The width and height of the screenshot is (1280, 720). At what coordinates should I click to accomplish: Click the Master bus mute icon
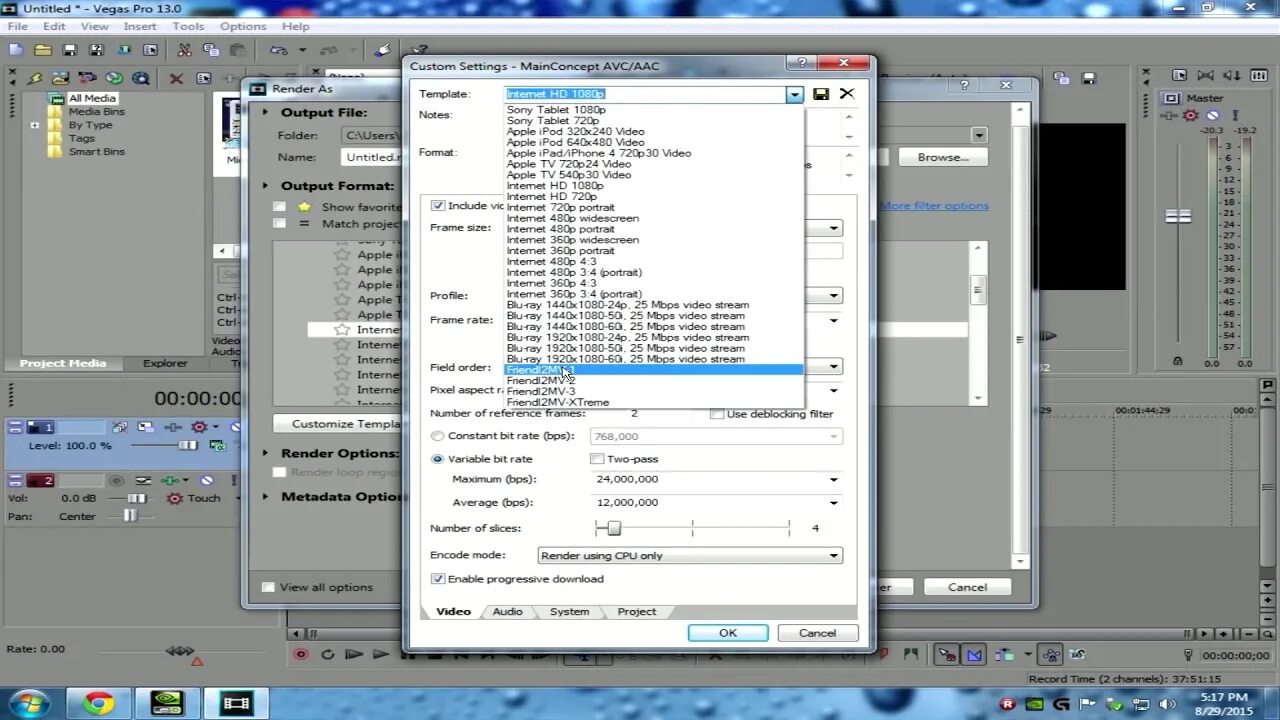click(1212, 115)
